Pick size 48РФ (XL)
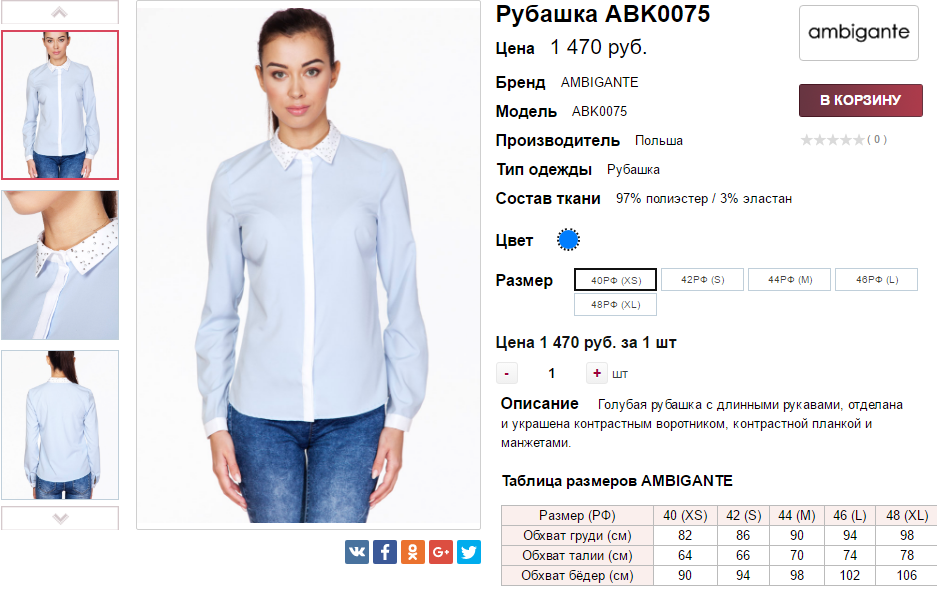Image resolution: width=937 pixels, height=592 pixels. (x=616, y=305)
